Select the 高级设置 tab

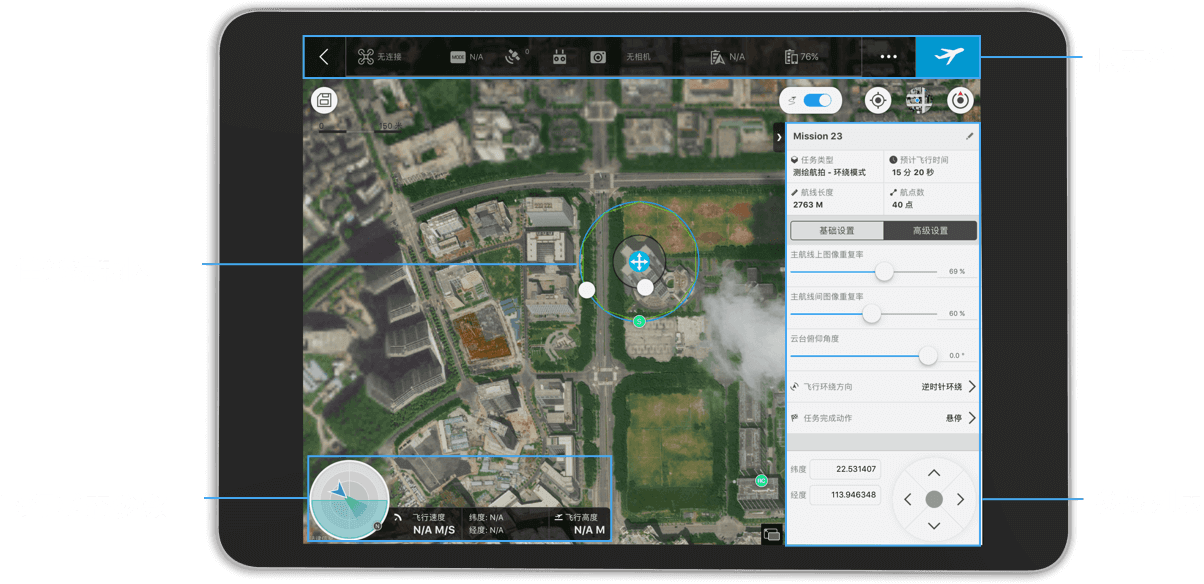[x=930, y=230]
